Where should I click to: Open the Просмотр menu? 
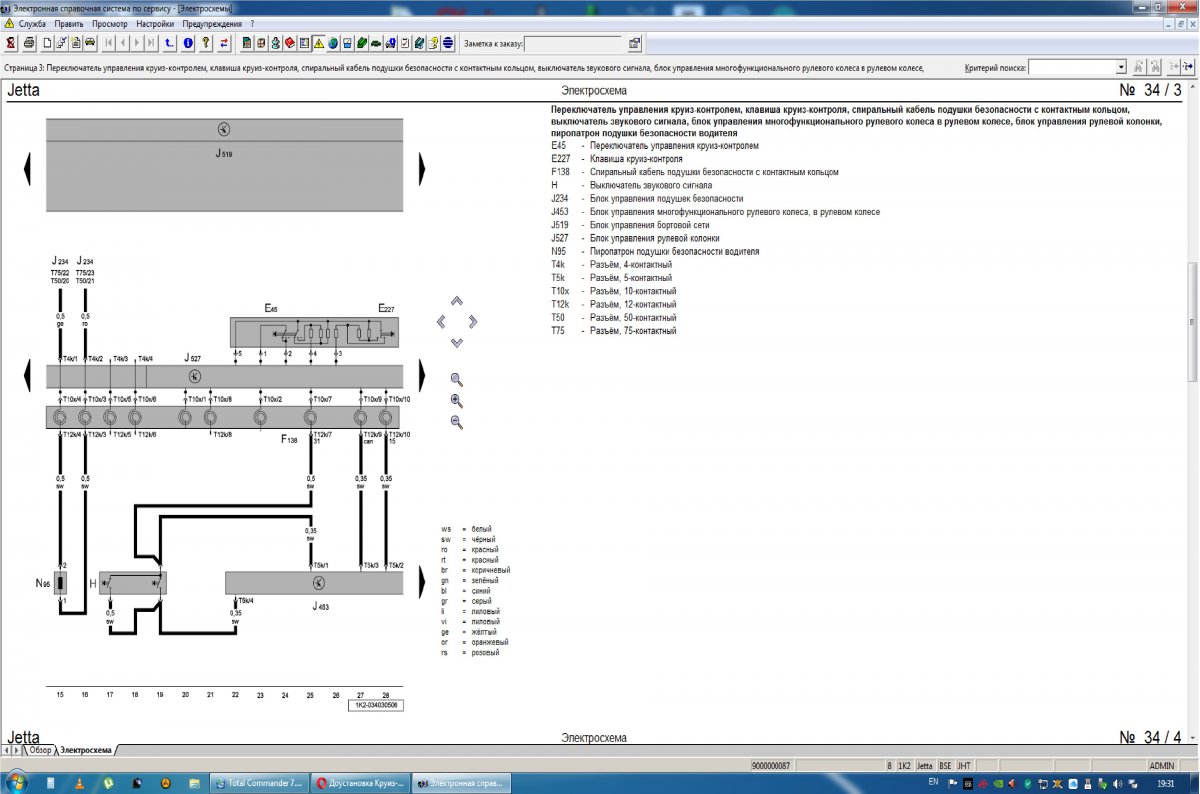(109, 23)
